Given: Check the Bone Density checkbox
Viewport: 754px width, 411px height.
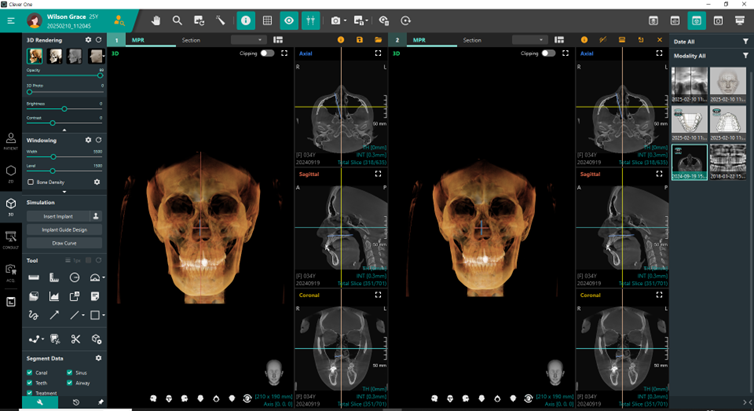Looking at the screenshot, I should 30,182.
